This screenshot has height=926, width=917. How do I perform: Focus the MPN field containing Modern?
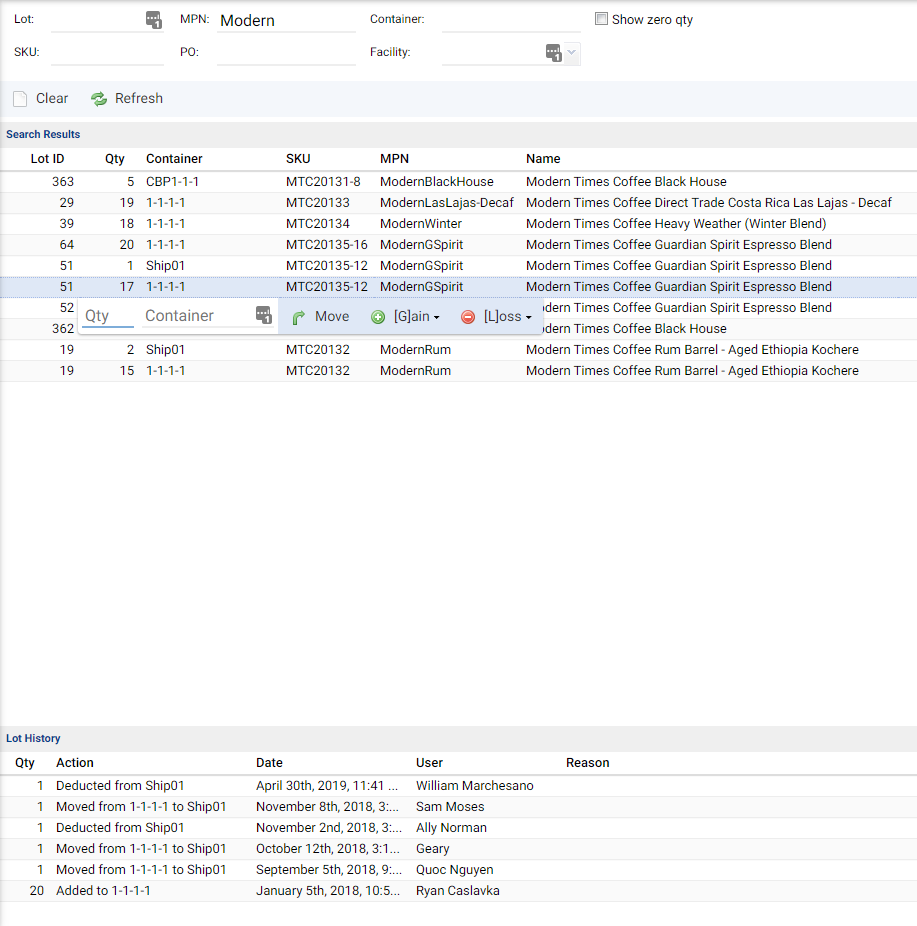tap(286, 21)
